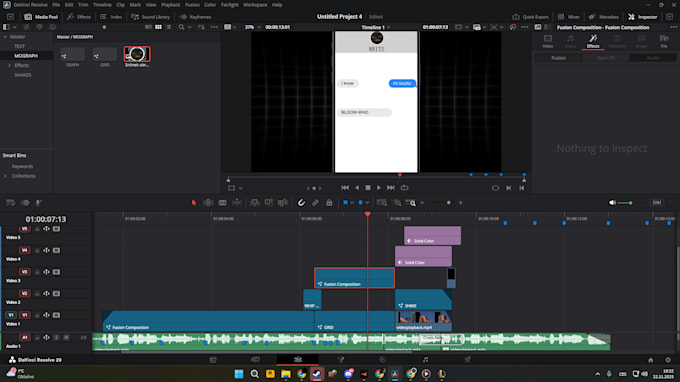Expand the Effects bin
Image resolution: width=680 pixels, height=382 pixels.
pyautogui.click(x=10, y=65)
